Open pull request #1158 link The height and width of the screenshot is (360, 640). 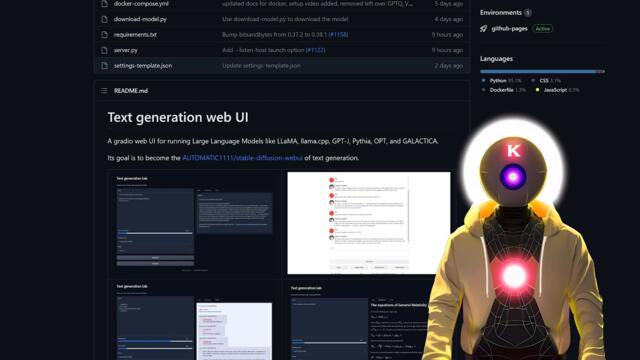(x=338, y=35)
